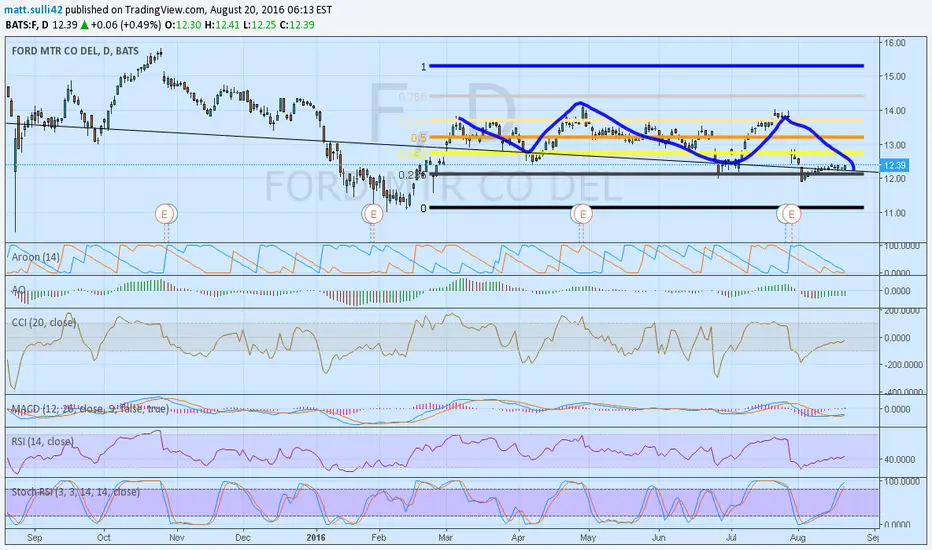Click Feb on the date axis

(x=379, y=538)
